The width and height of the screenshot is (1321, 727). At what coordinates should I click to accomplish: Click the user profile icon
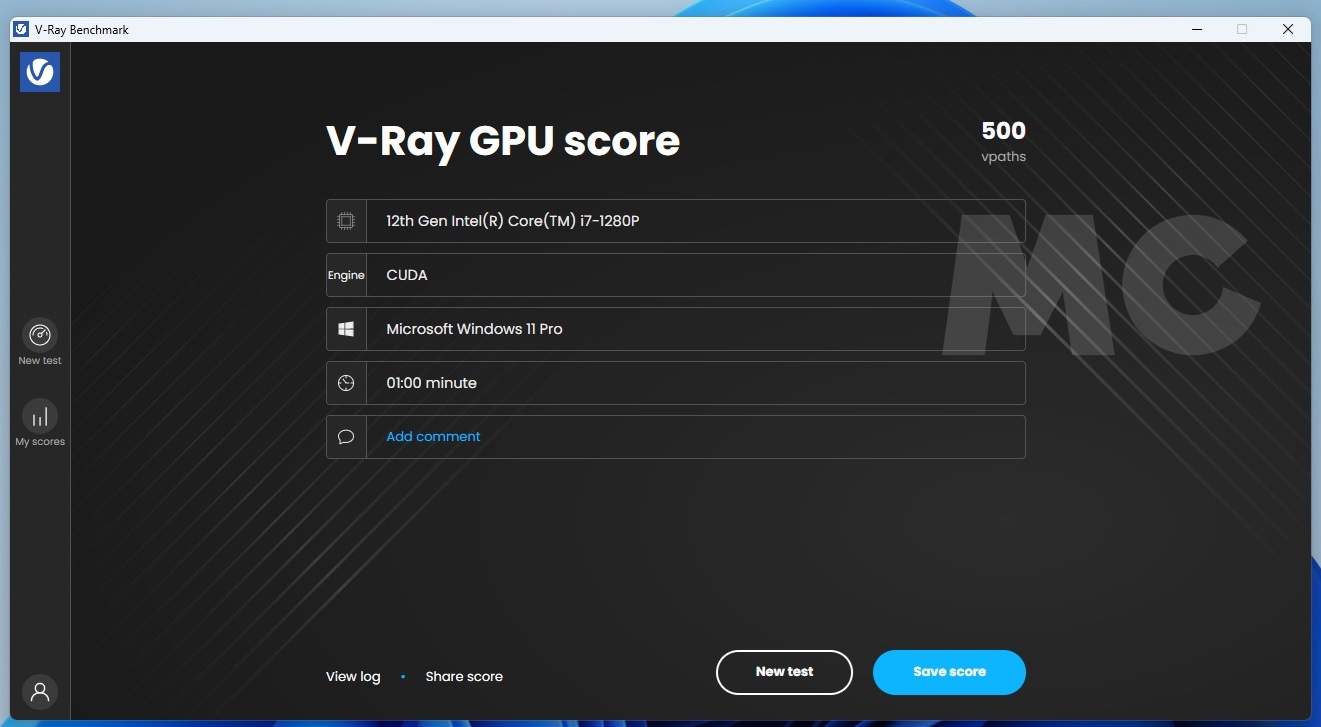40,692
